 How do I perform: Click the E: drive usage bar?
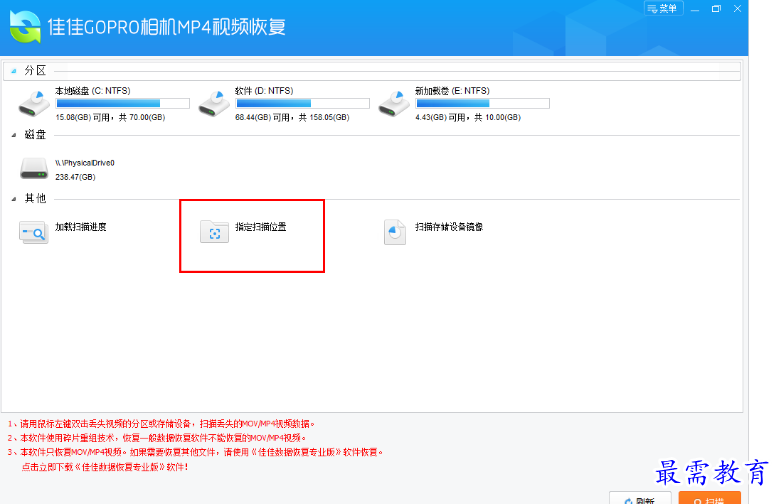click(483, 103)
